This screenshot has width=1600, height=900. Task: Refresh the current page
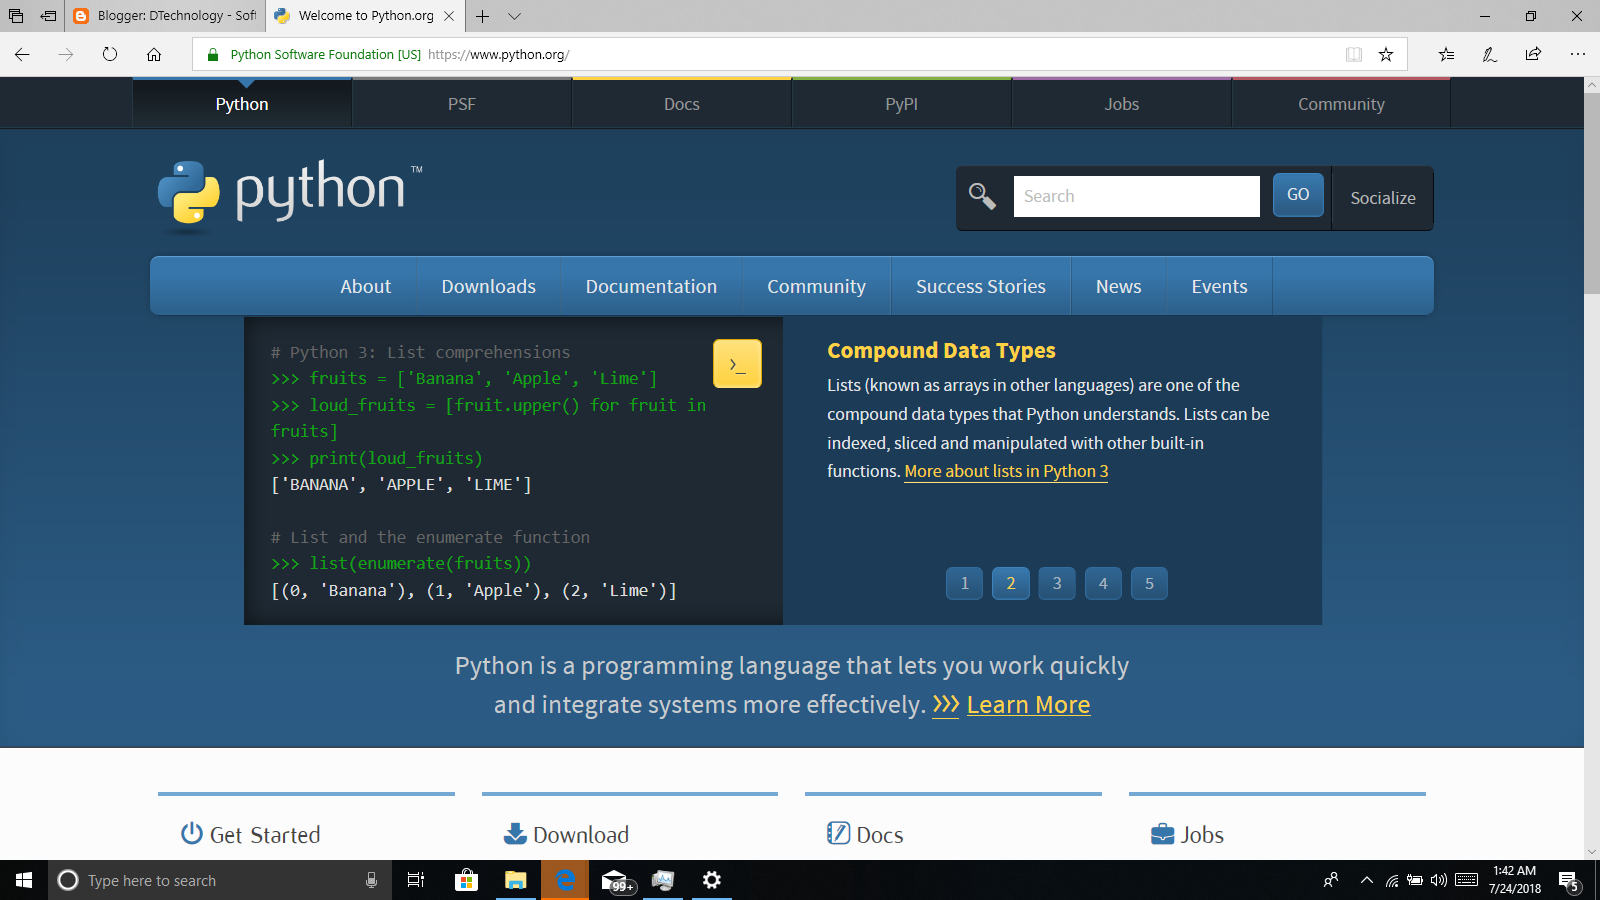point(110,54)
